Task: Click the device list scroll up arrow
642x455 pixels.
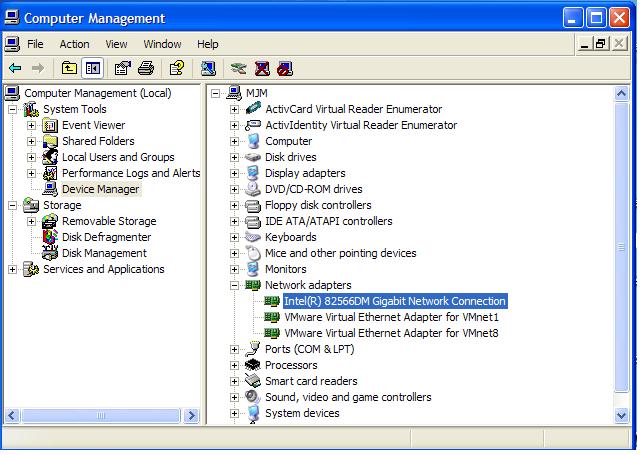Action: tap(622, 94)
